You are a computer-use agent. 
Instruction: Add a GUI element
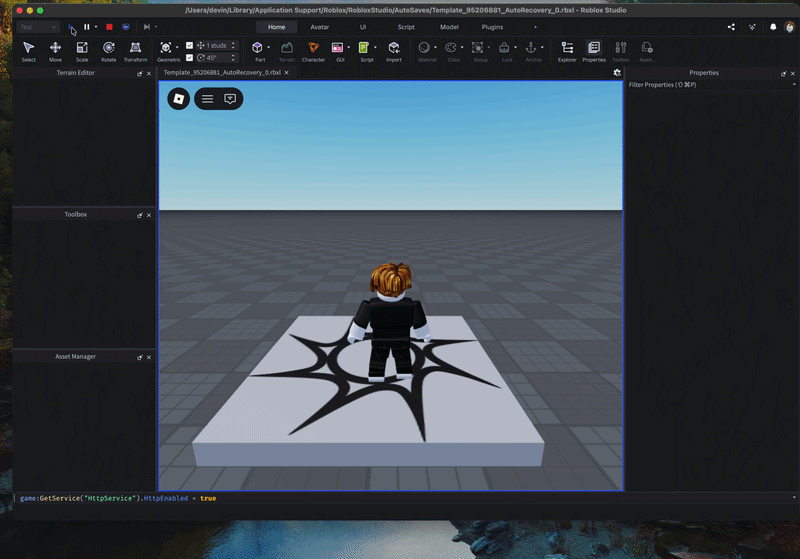point(337,48)
